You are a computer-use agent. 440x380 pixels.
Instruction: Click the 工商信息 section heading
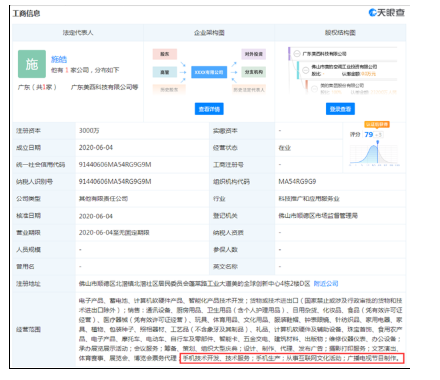[x=26, y=14]
